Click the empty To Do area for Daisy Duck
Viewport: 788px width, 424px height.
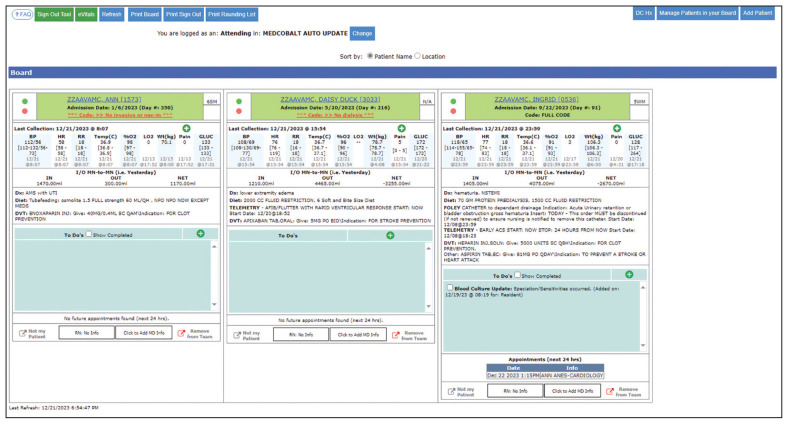click(327, 277)
